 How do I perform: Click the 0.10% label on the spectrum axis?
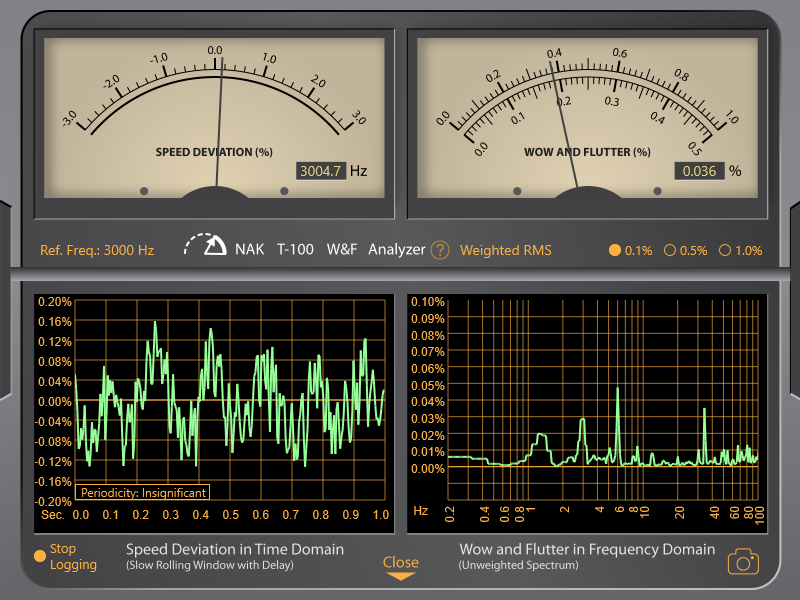pyautogui.click(x=428, y=302)
